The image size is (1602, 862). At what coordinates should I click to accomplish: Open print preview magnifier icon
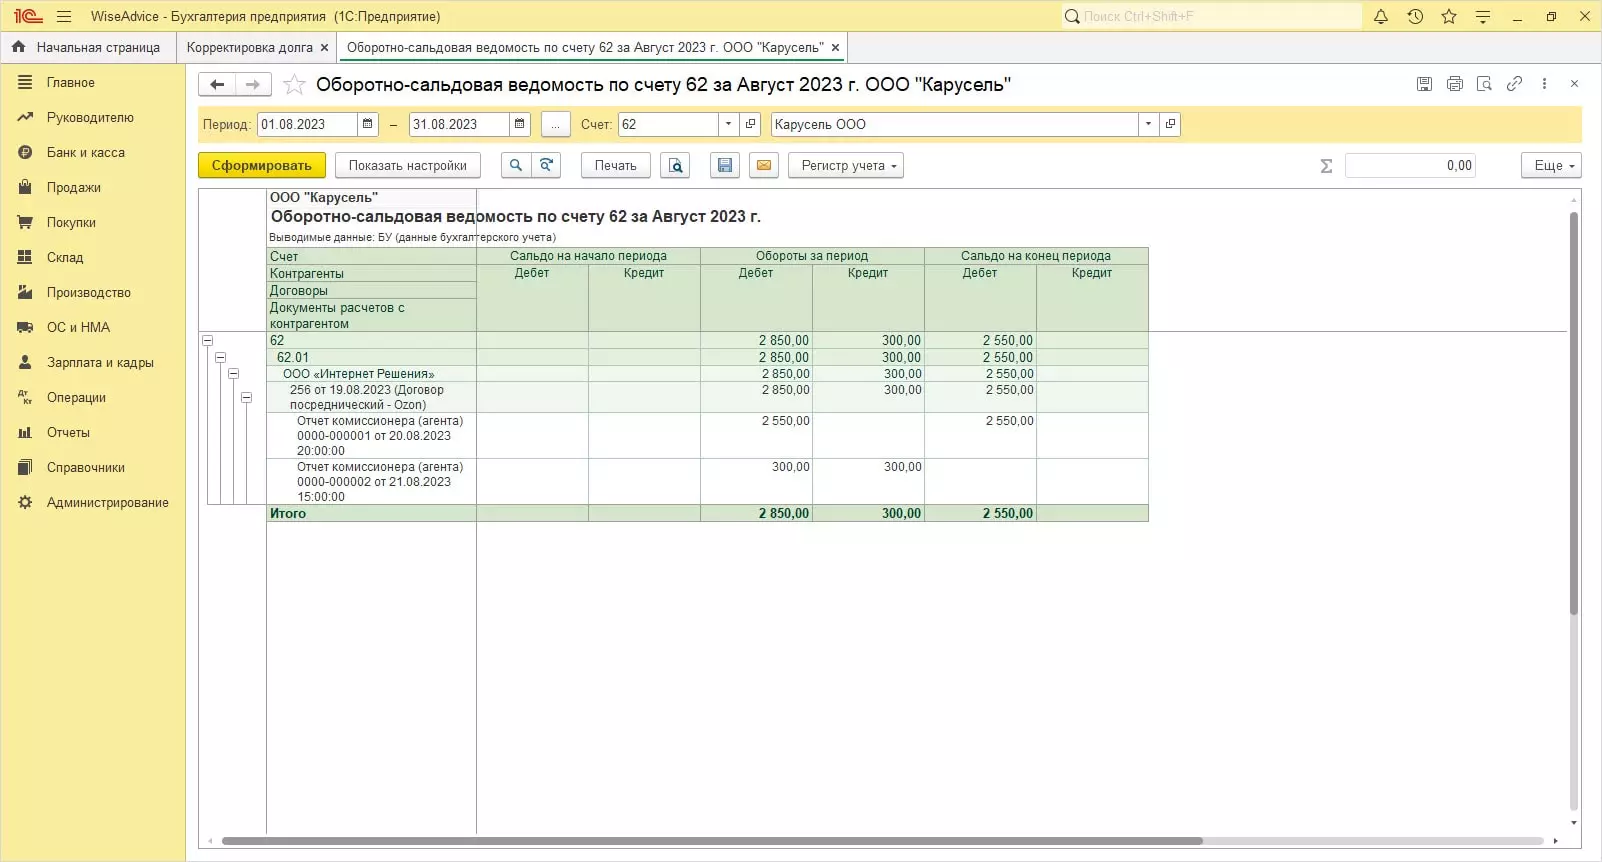click(x=676, y=166)
